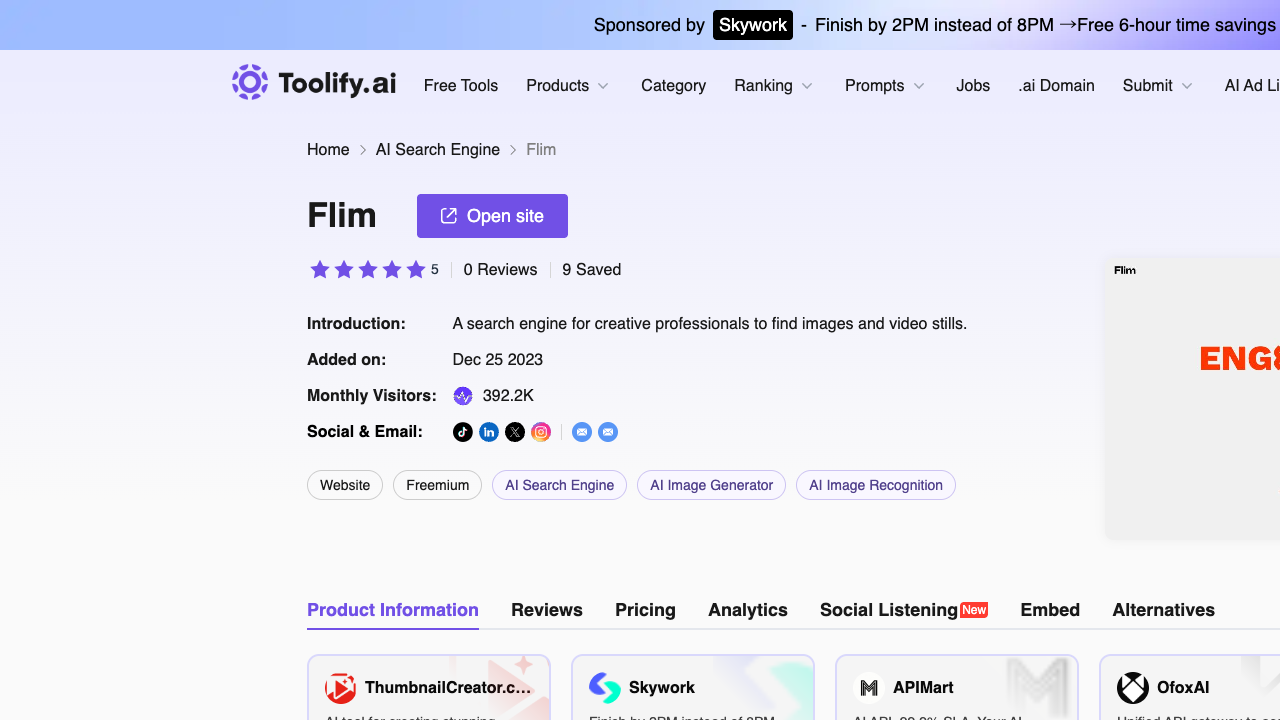Switch to the Pricing tab
The image size is (1280, 720).
pos(645,610)
